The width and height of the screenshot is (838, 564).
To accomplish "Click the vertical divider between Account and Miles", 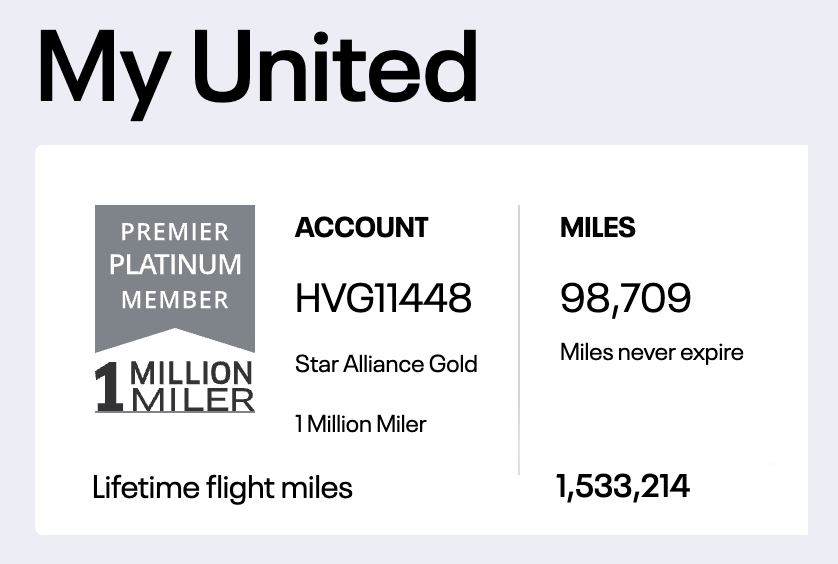I will coord(519,340).
